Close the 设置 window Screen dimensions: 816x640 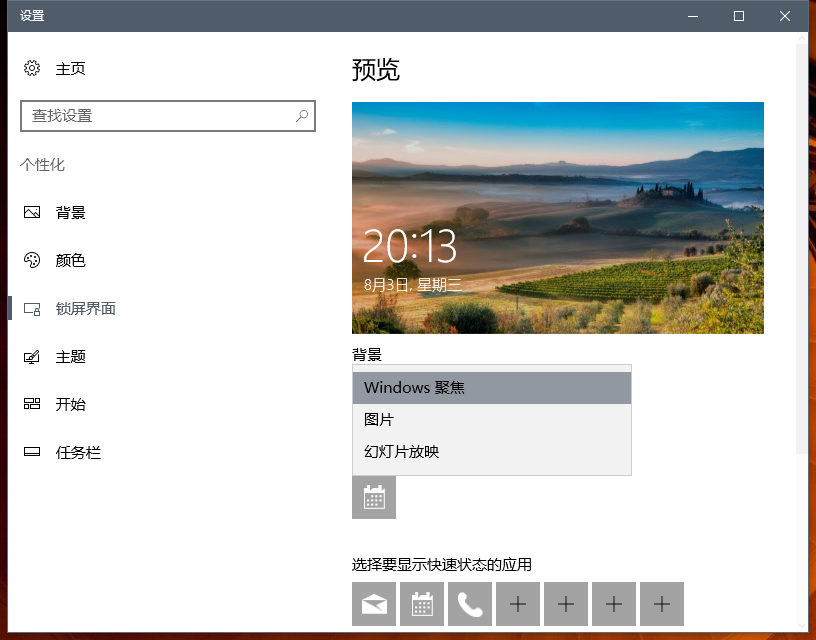(785, 16)
